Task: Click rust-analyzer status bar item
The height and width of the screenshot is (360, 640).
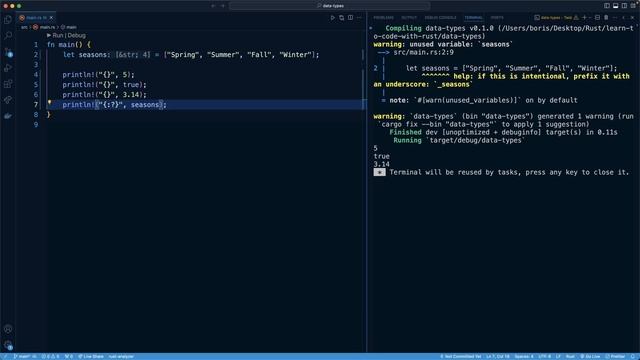Action: (x=121, y=356)
